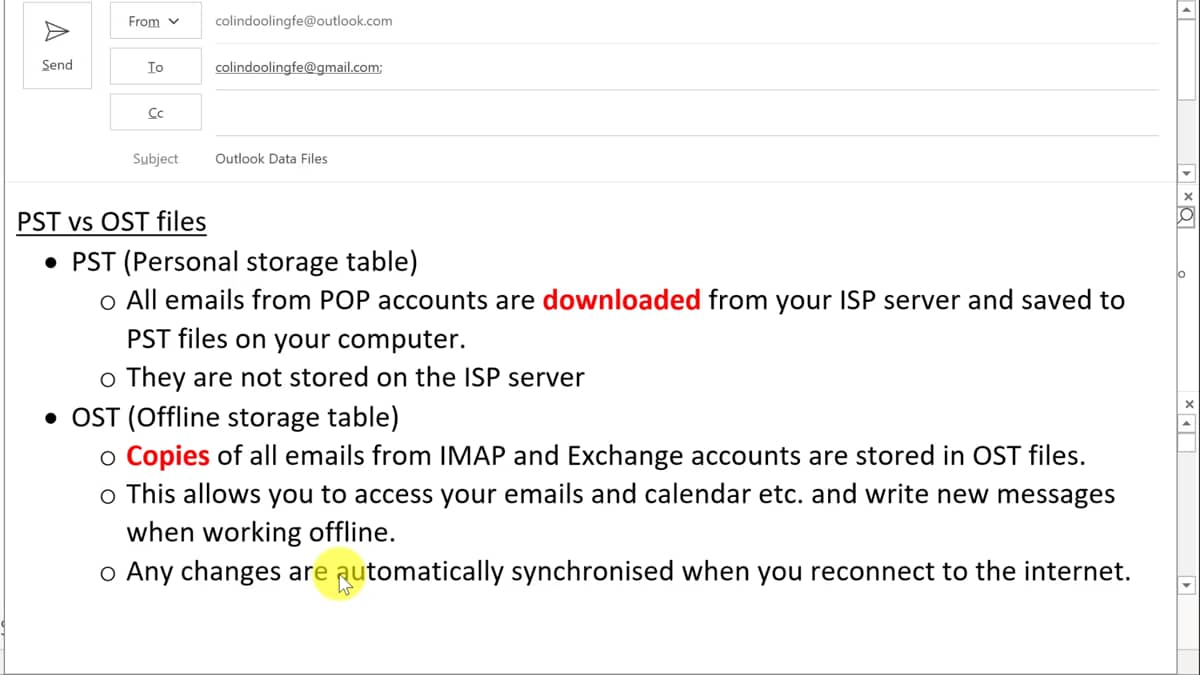Send the email with the paper plane button

(x=57, y=46)
